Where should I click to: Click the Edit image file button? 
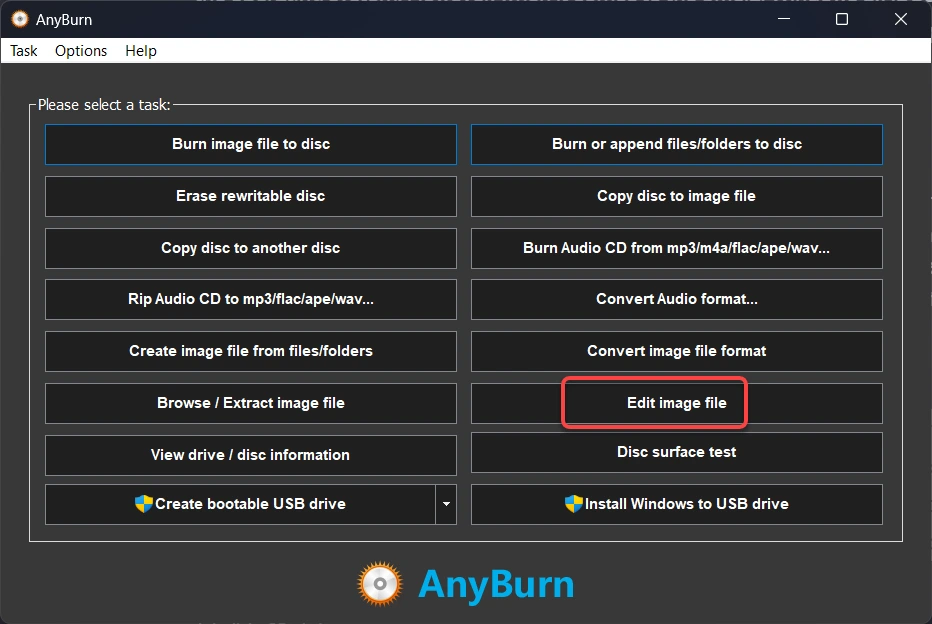coord(676,404)
